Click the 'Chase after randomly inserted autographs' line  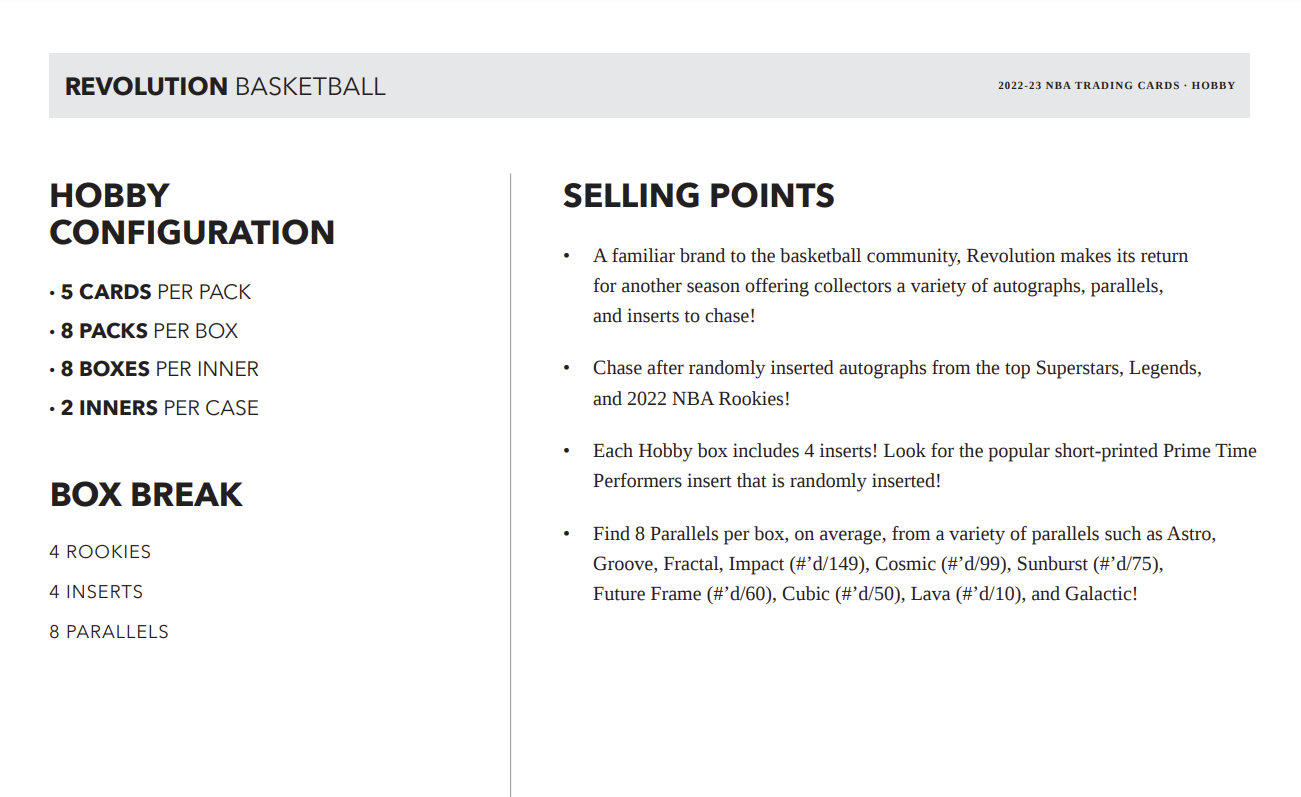point(897,368)
